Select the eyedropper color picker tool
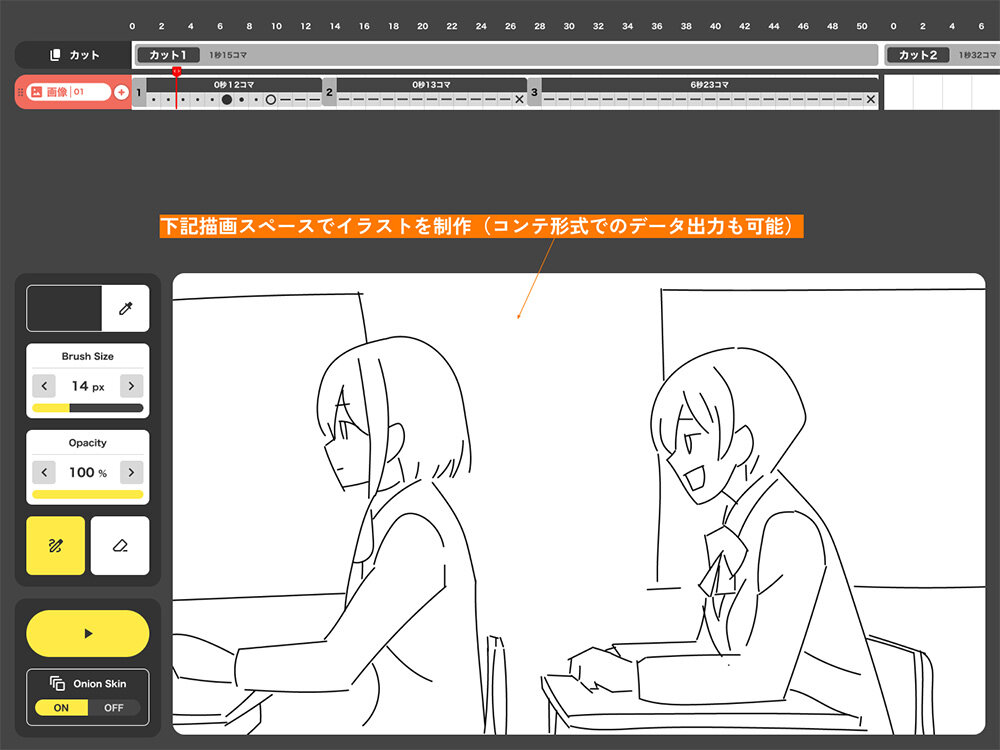Viewport: 1000px width, 750px height. (x=125, y=308)
